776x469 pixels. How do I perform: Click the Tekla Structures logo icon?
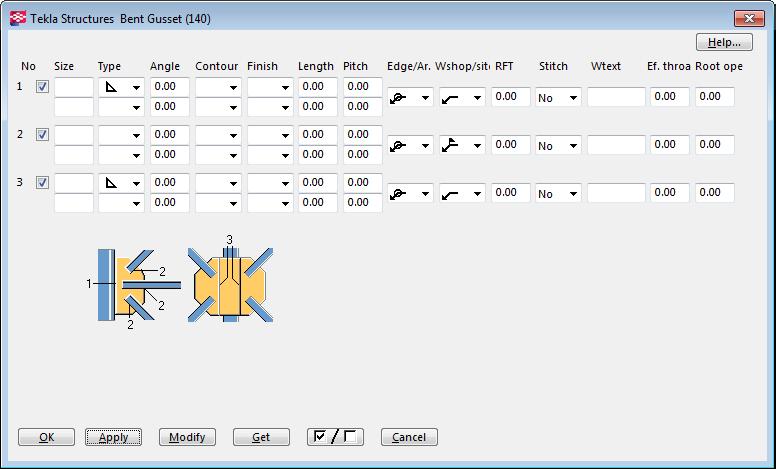coord(18,19)
